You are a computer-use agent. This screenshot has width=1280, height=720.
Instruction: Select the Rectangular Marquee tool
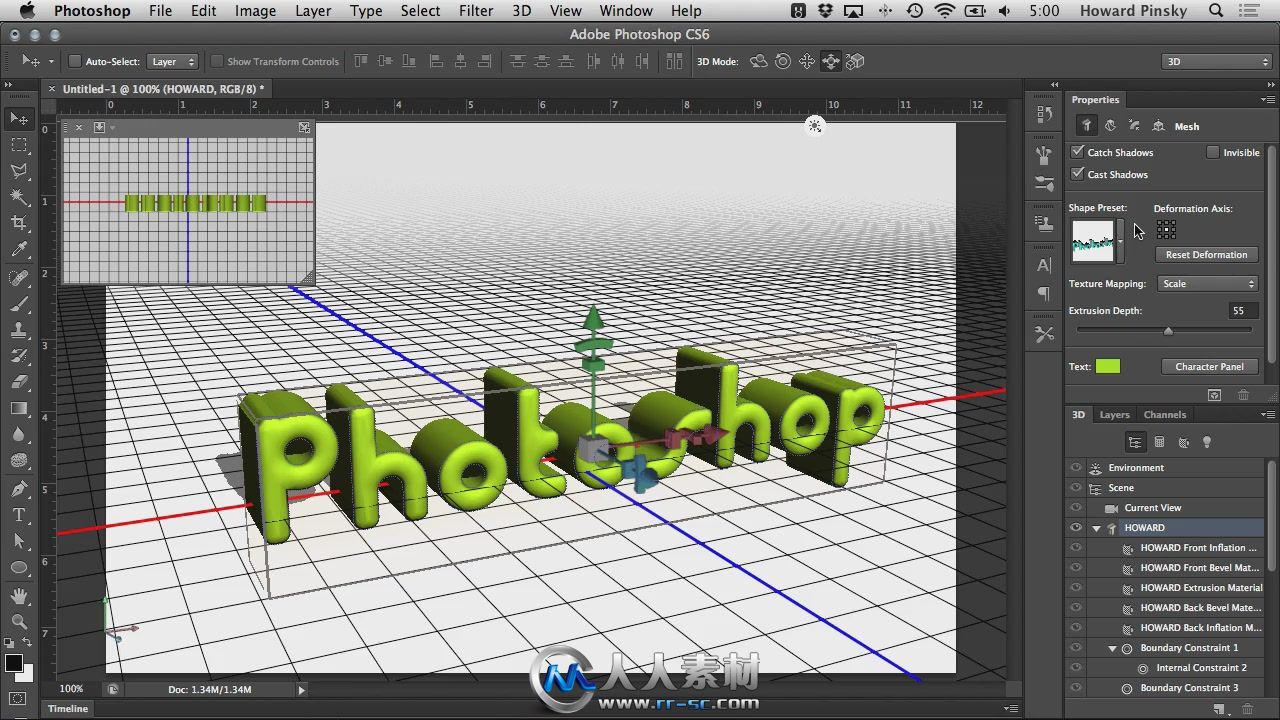click(19, 145)
